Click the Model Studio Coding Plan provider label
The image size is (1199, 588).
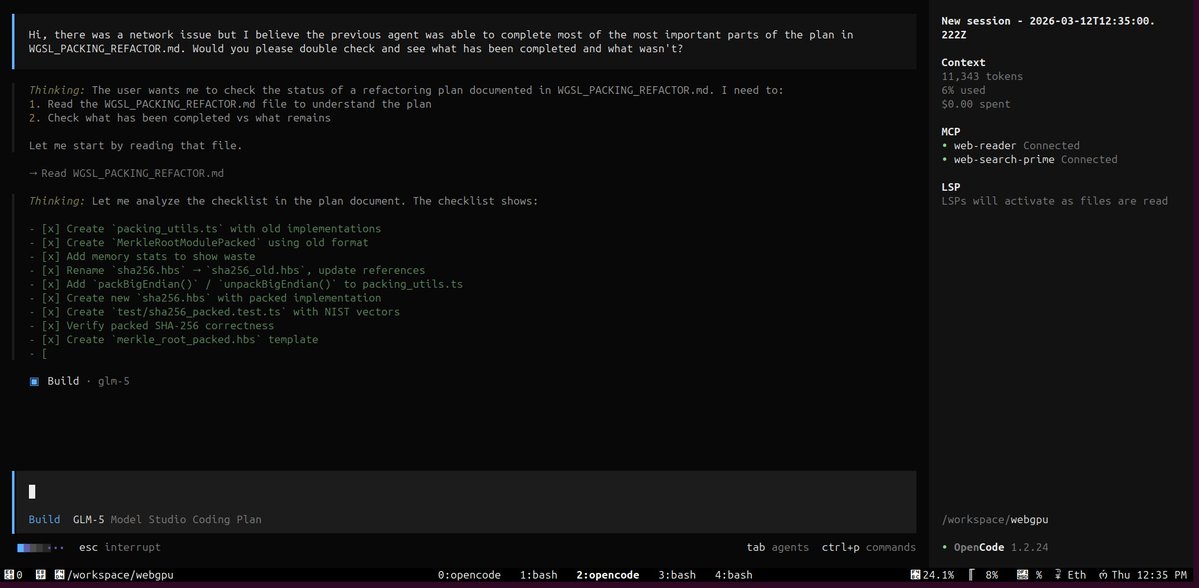[186, 519]
